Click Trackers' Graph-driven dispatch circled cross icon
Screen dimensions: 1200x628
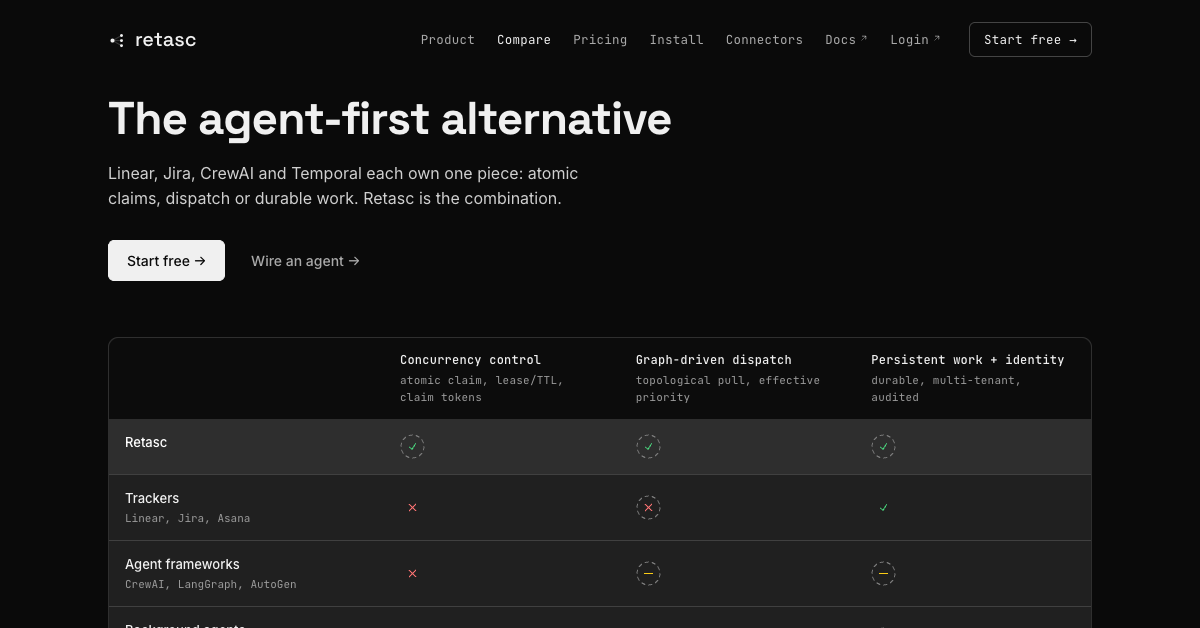[x=648, y=508]
